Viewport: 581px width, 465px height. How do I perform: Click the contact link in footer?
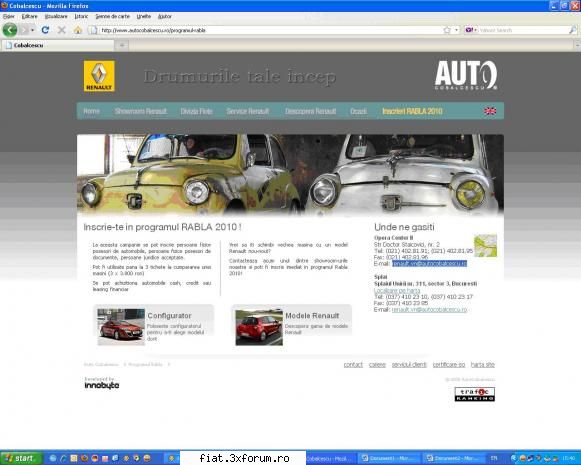353,365
